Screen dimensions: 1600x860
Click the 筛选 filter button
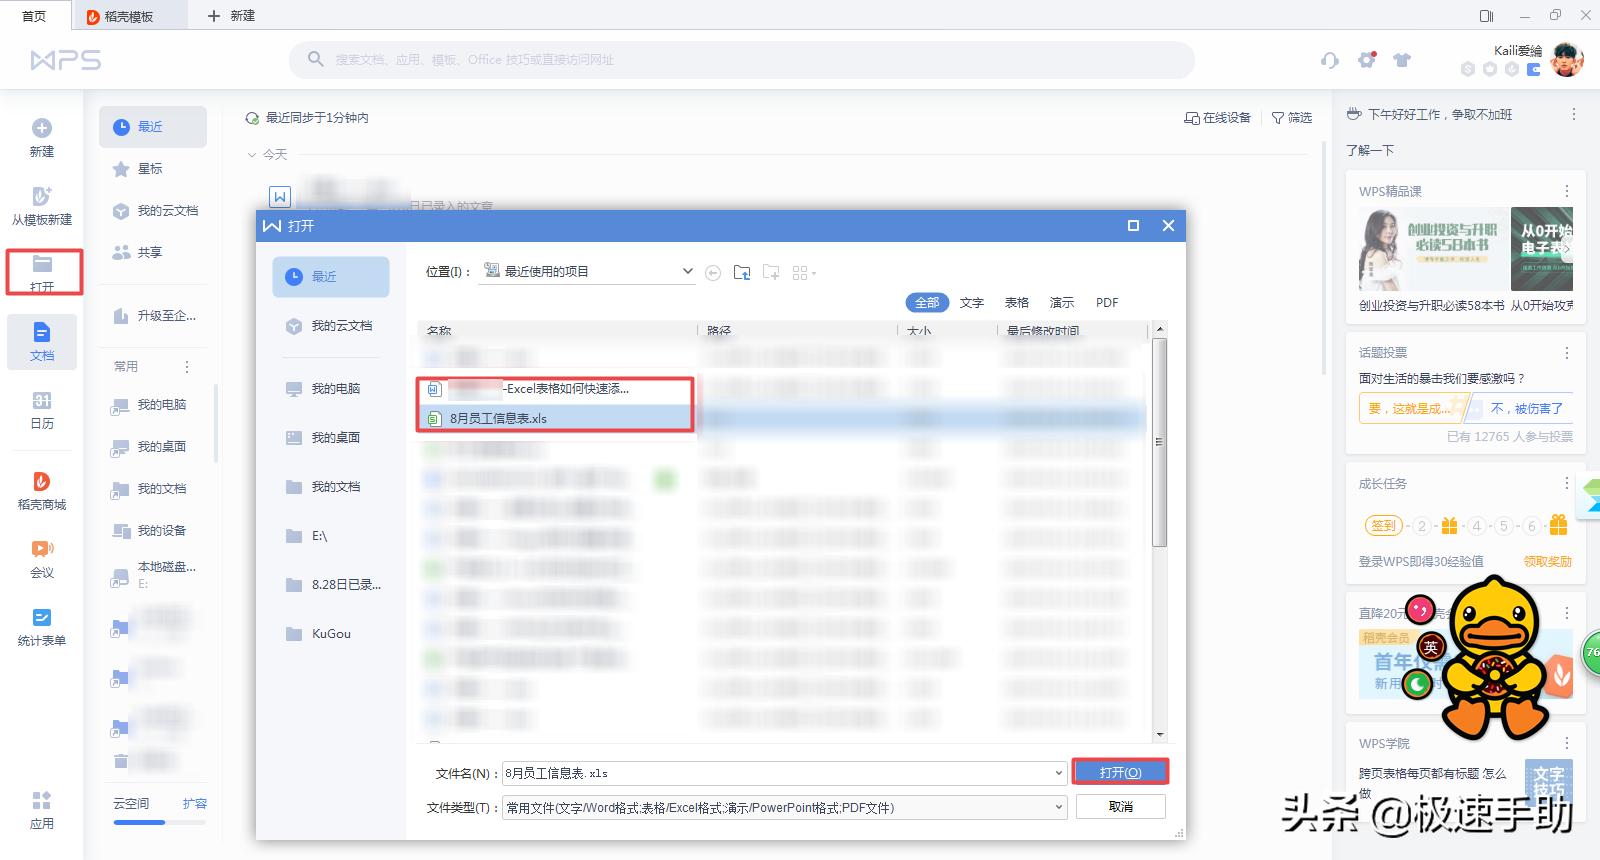coord(1292,118)
